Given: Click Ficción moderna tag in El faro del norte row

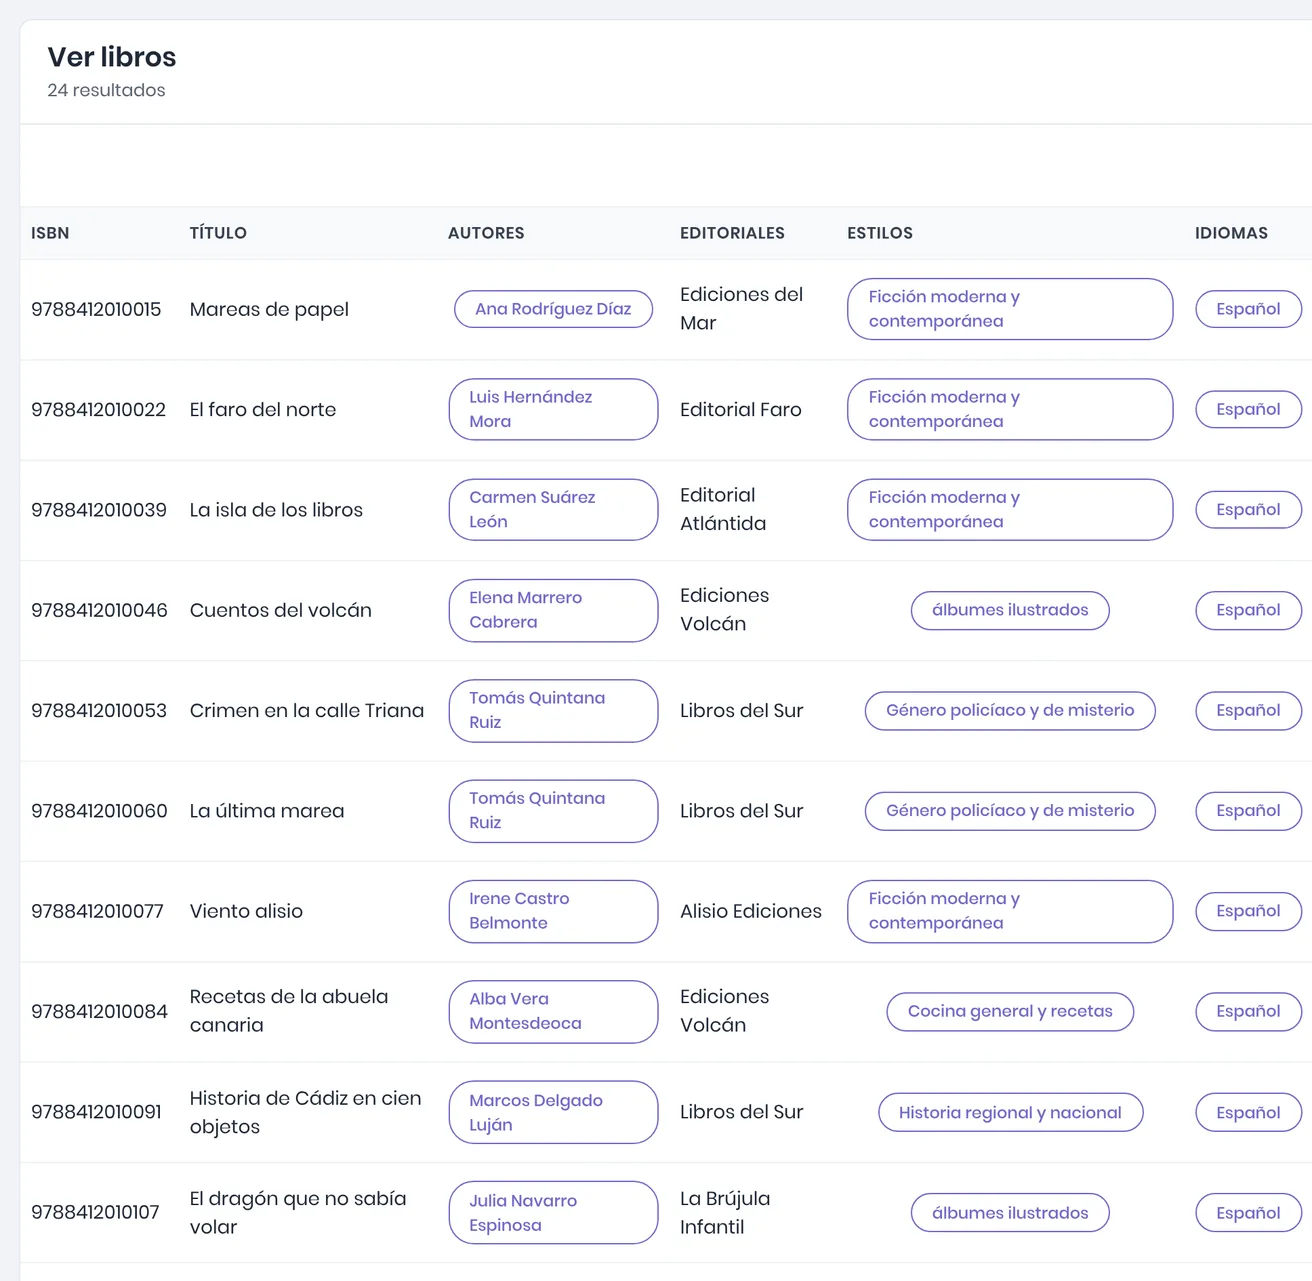Looking at the screenshot, I should coord(1010,409).
